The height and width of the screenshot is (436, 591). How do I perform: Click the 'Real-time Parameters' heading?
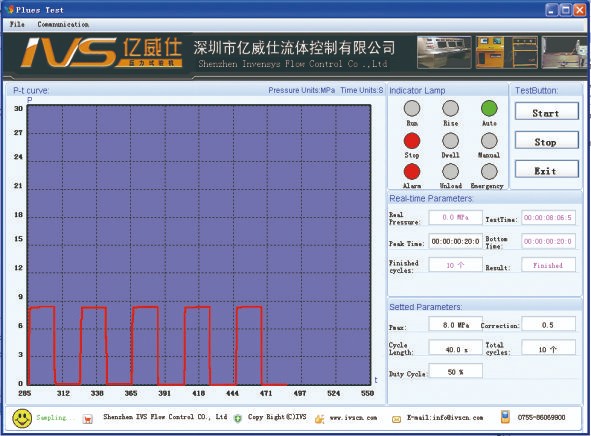pyautogui.click(x=430, y=199)
